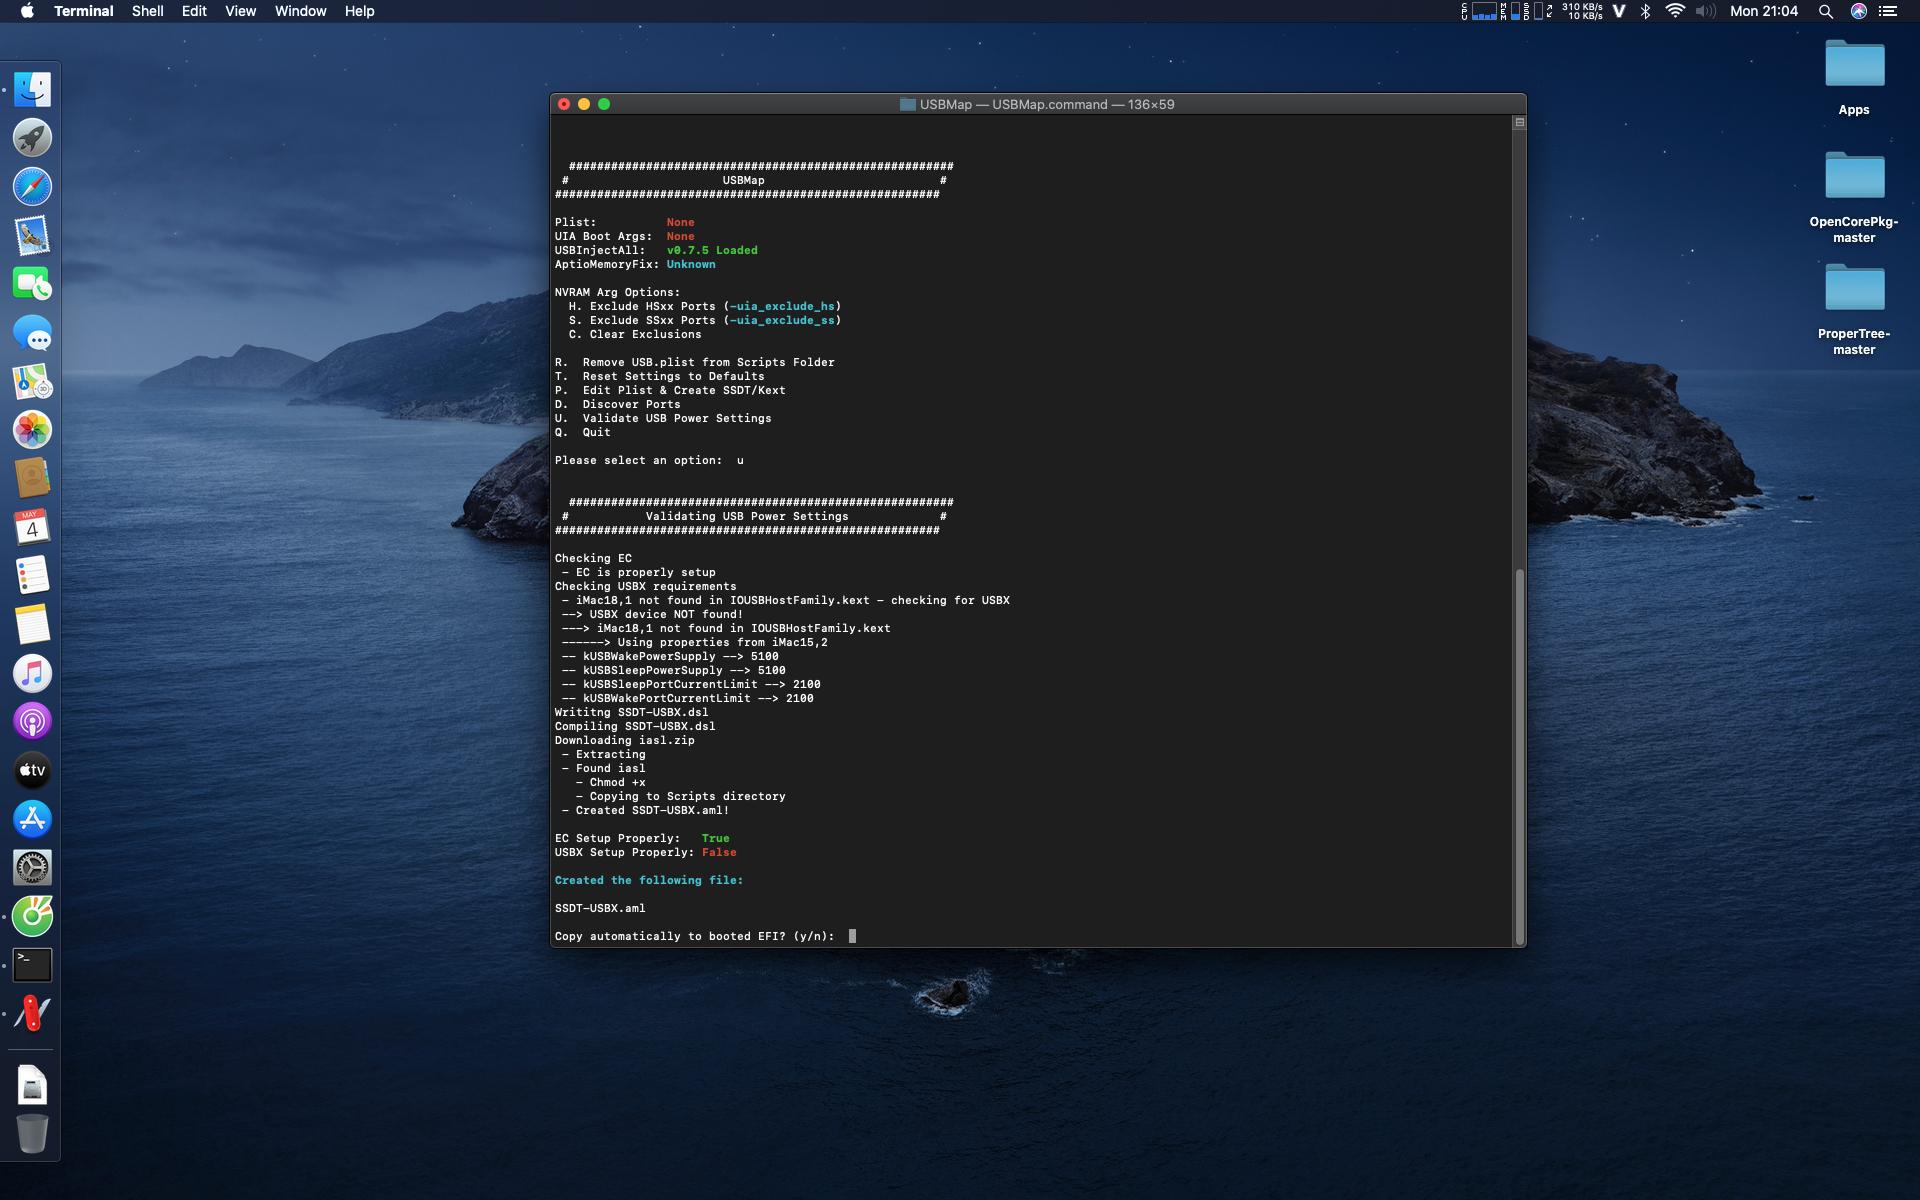
Task: Open Notification Center in the menu bar
Action: 1888,11
